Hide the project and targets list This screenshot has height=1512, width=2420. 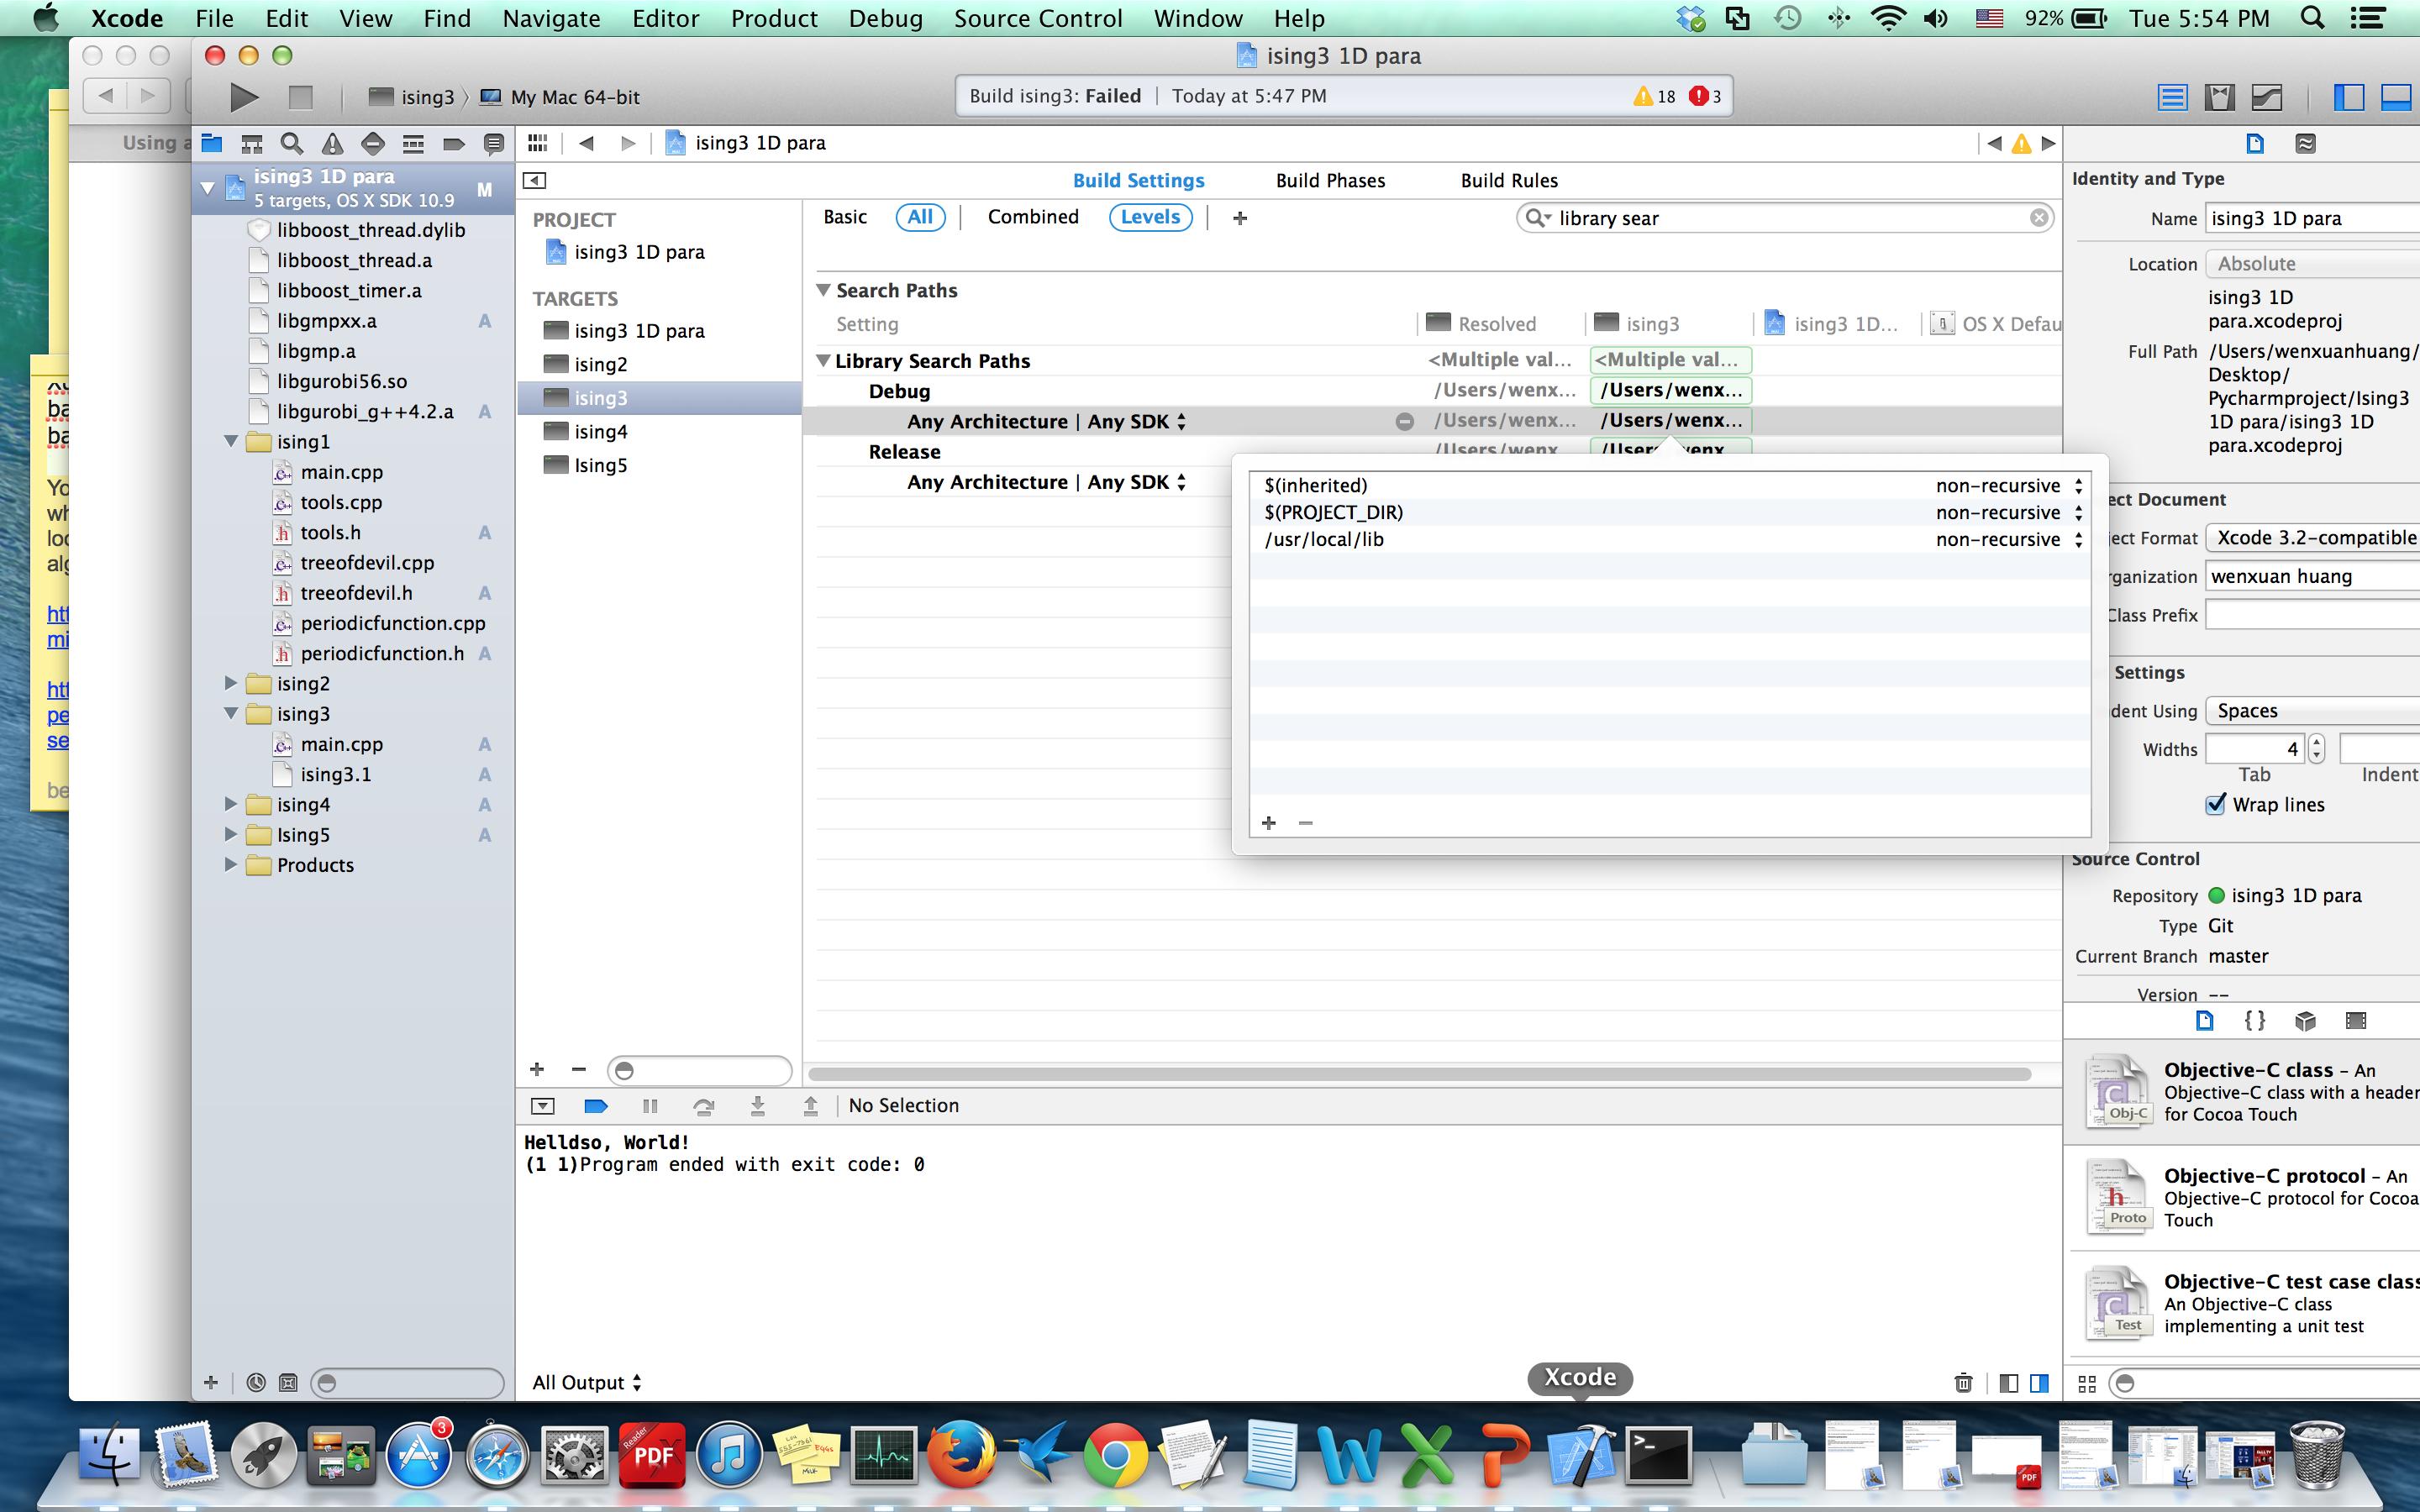(x=535, y=180)
